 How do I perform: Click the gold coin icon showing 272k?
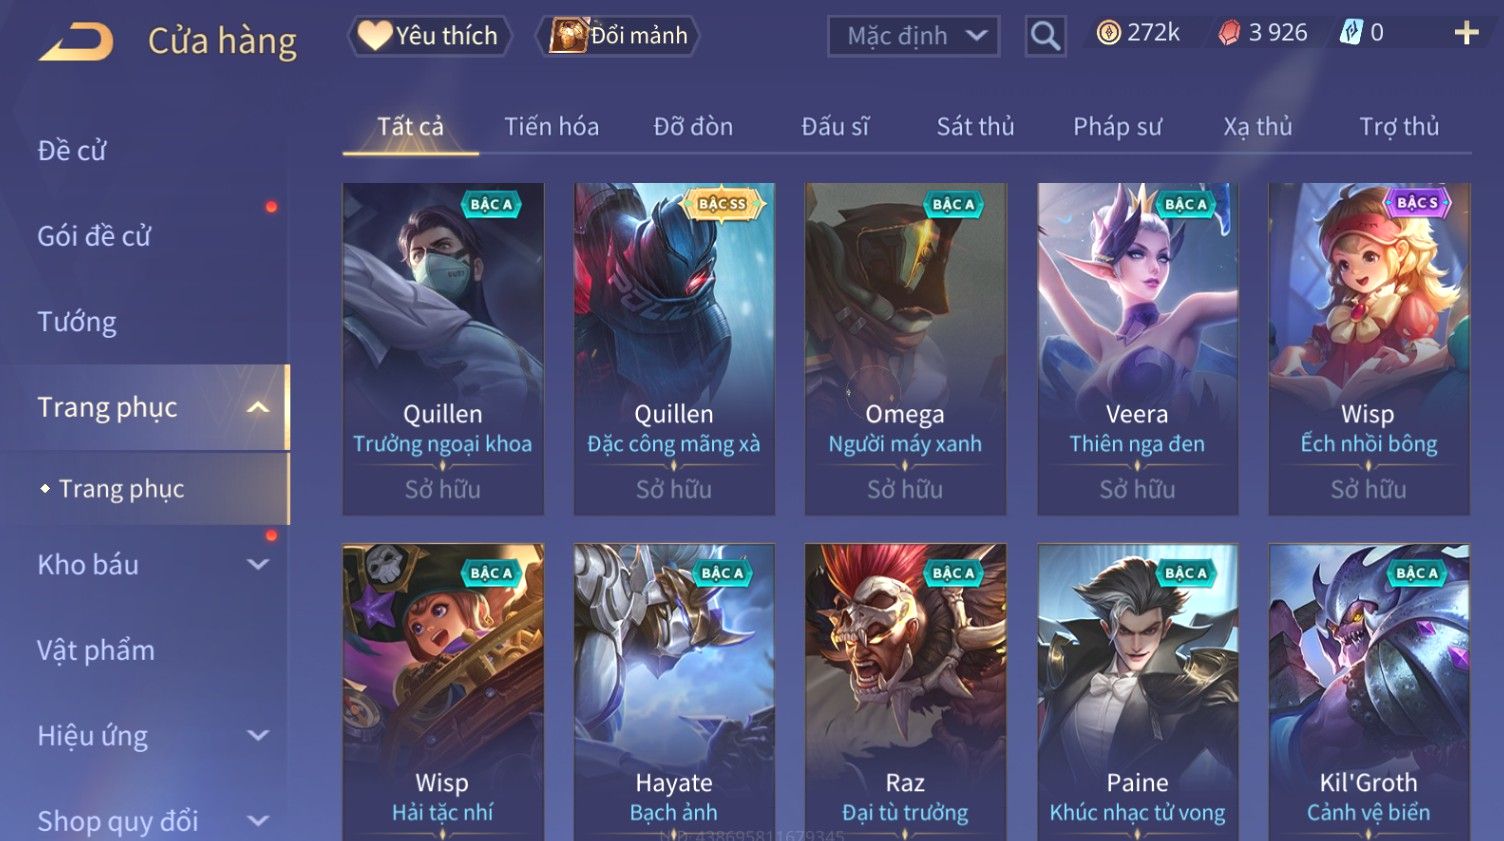pos(1108,33)
